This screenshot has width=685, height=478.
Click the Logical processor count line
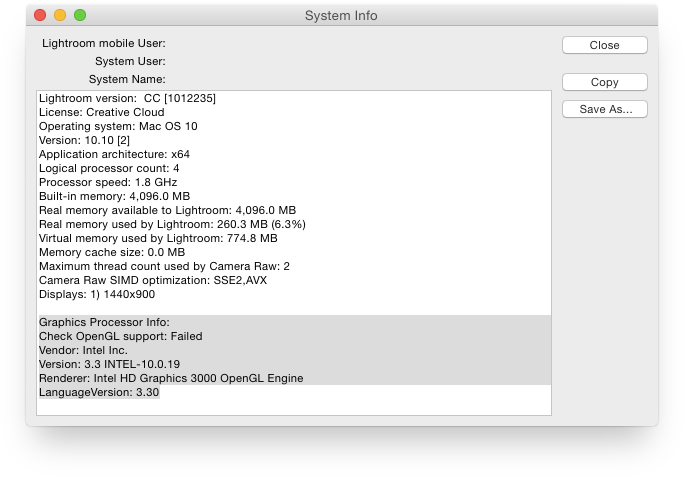(109, 168)
